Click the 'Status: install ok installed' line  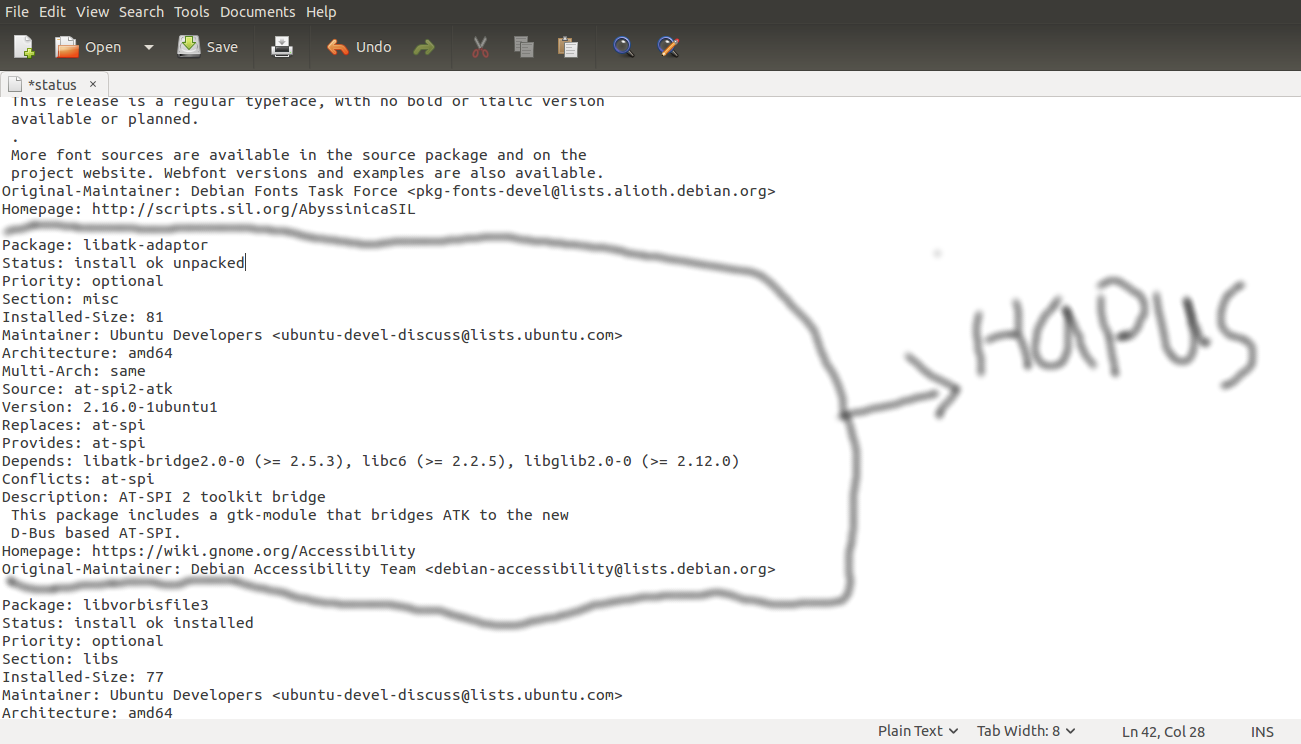[128, 623]
